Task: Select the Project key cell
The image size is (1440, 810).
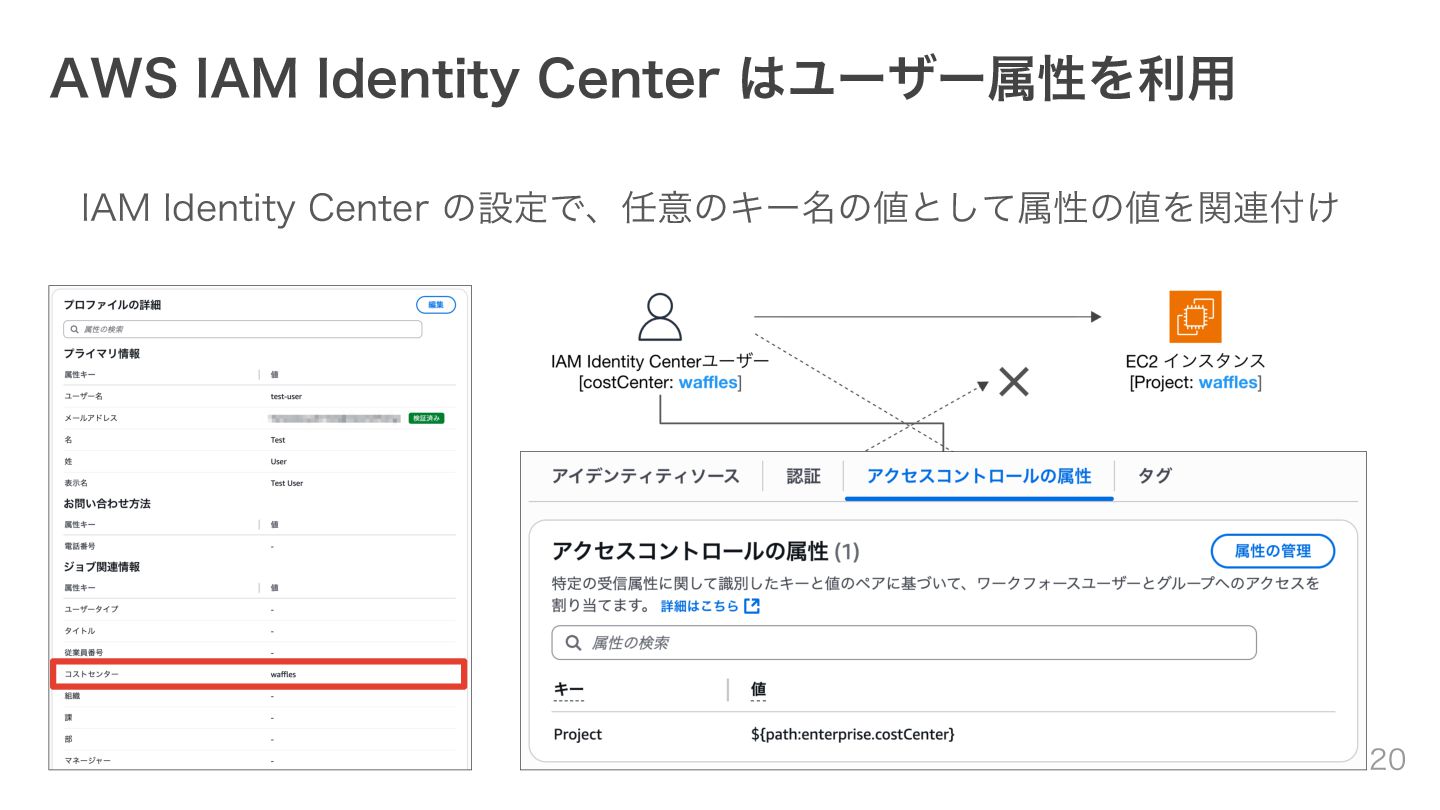Action: coord(578,735)
